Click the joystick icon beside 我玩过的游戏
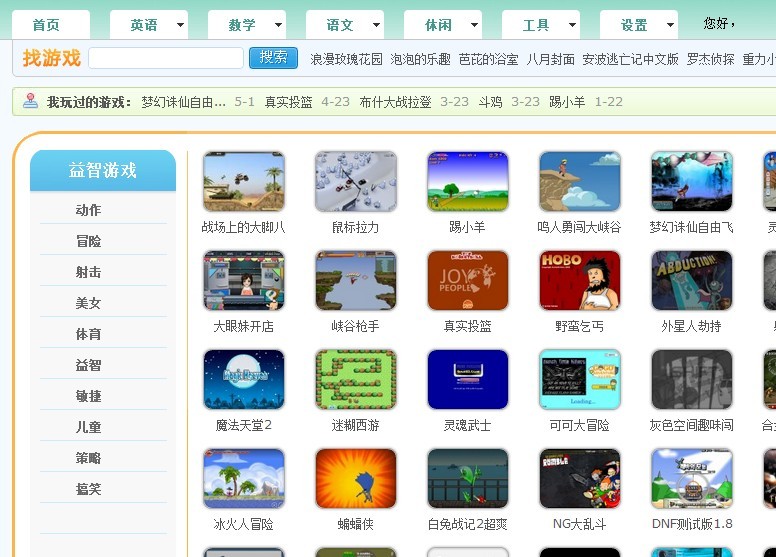 click(x=30, y=101)
